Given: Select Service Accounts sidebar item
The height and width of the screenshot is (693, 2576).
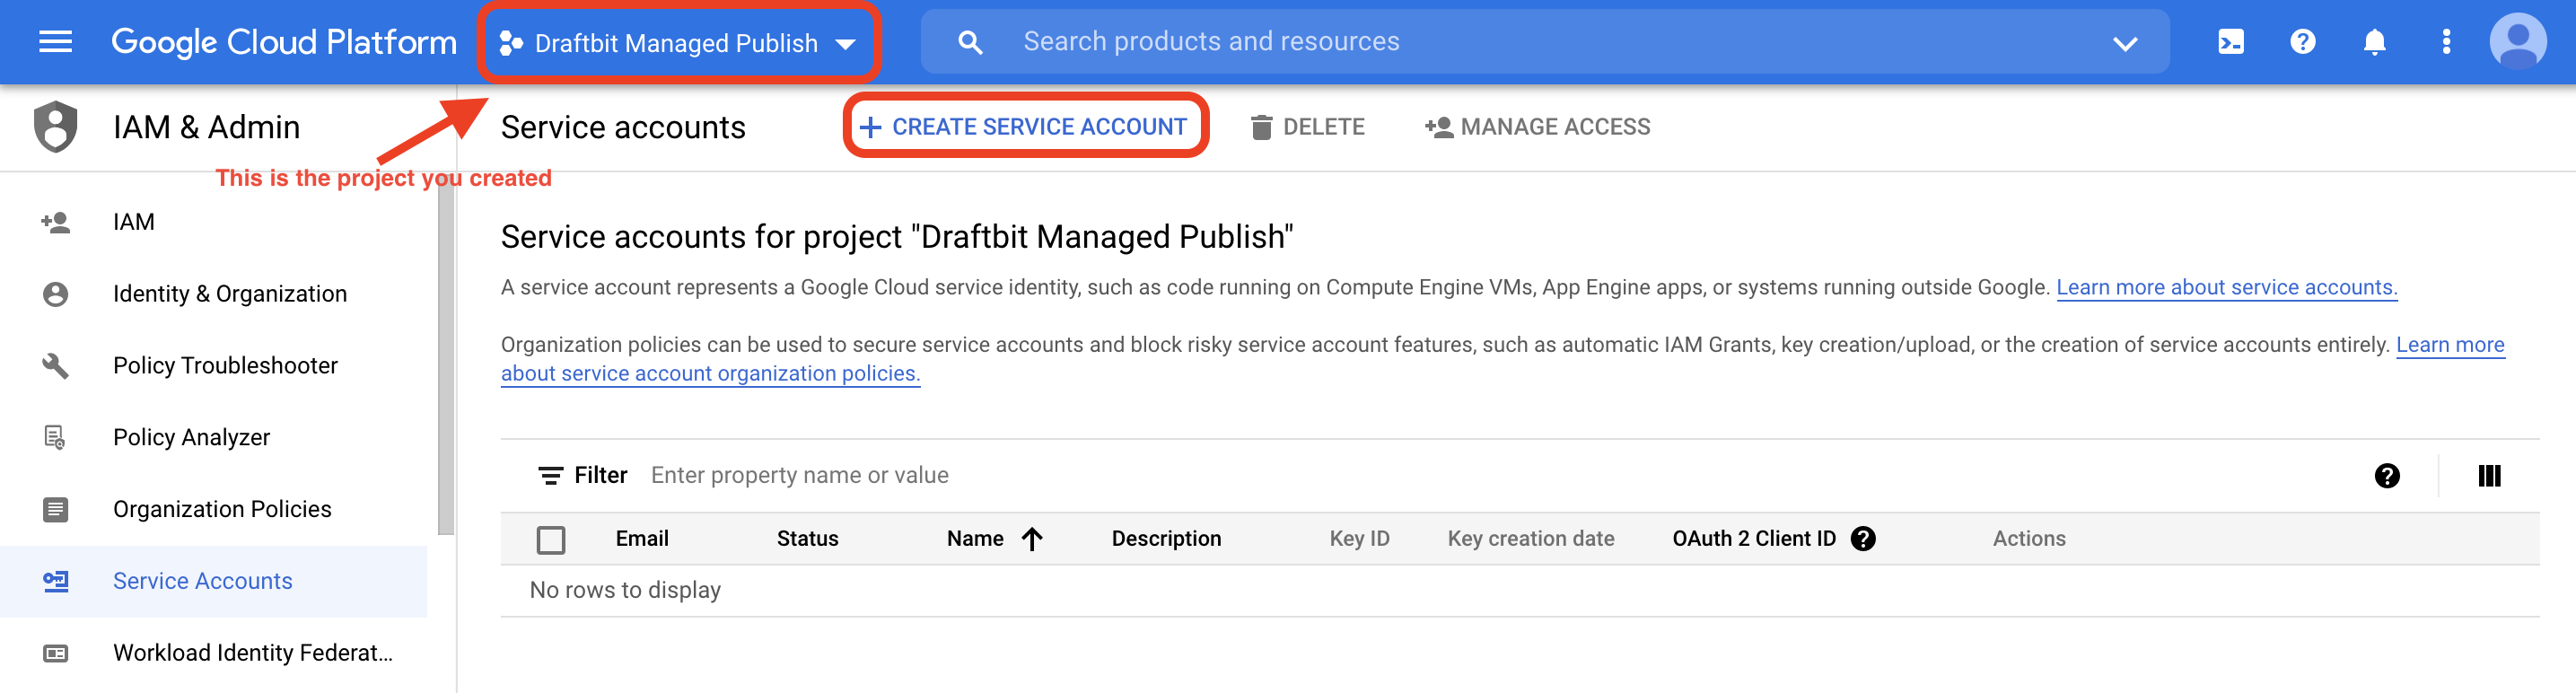Looking at the screenshot, I should tap(214, 581).
